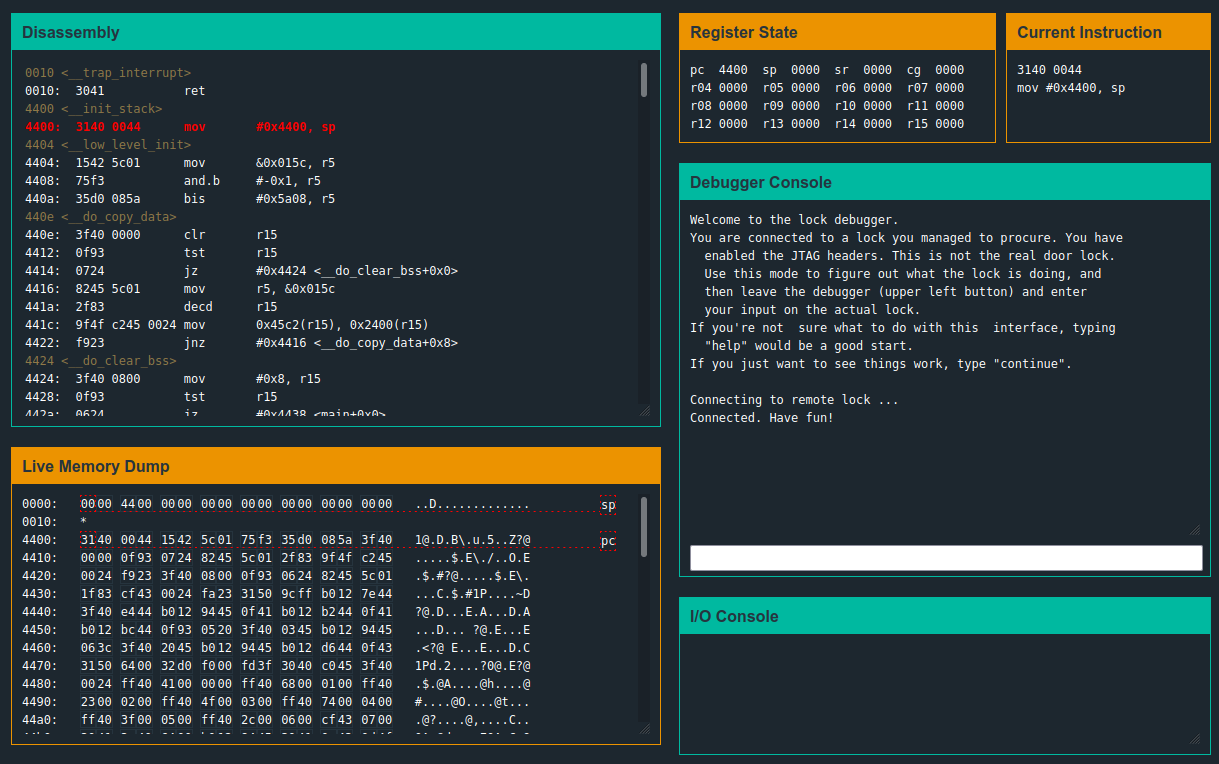Select the __do_copy_data label line
The width and height of the screenshot is (1219, 764).
[x=101, y=217]
